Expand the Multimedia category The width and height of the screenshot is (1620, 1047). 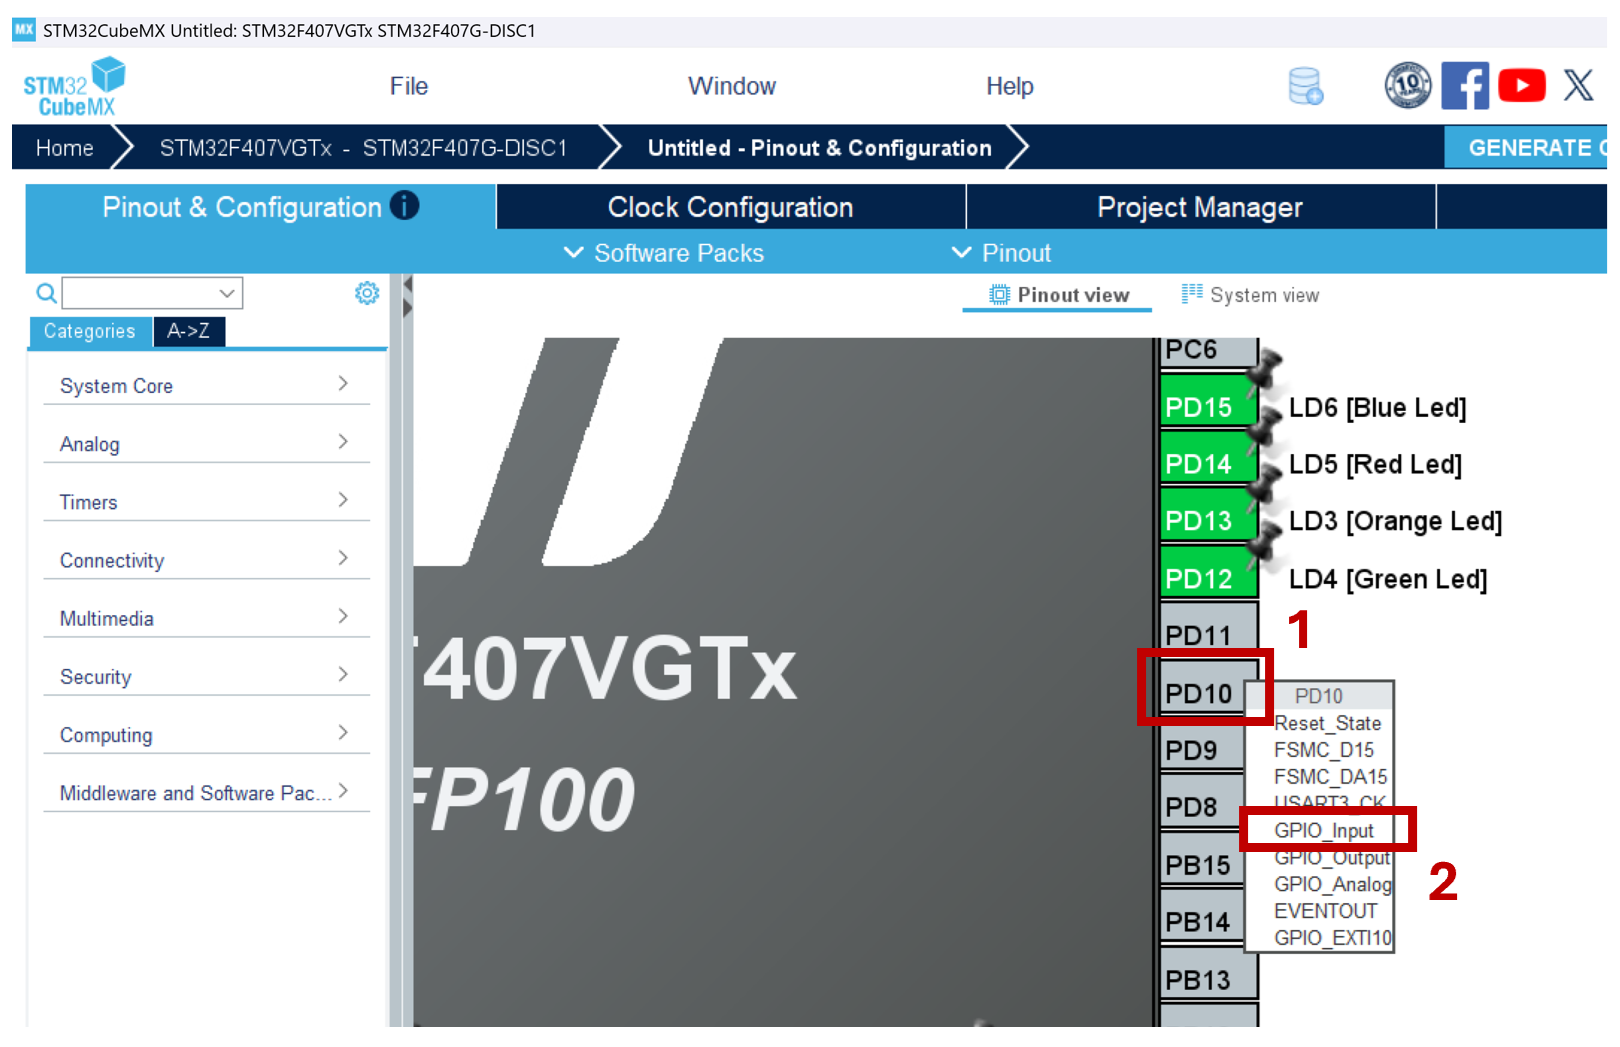(206, 617)
